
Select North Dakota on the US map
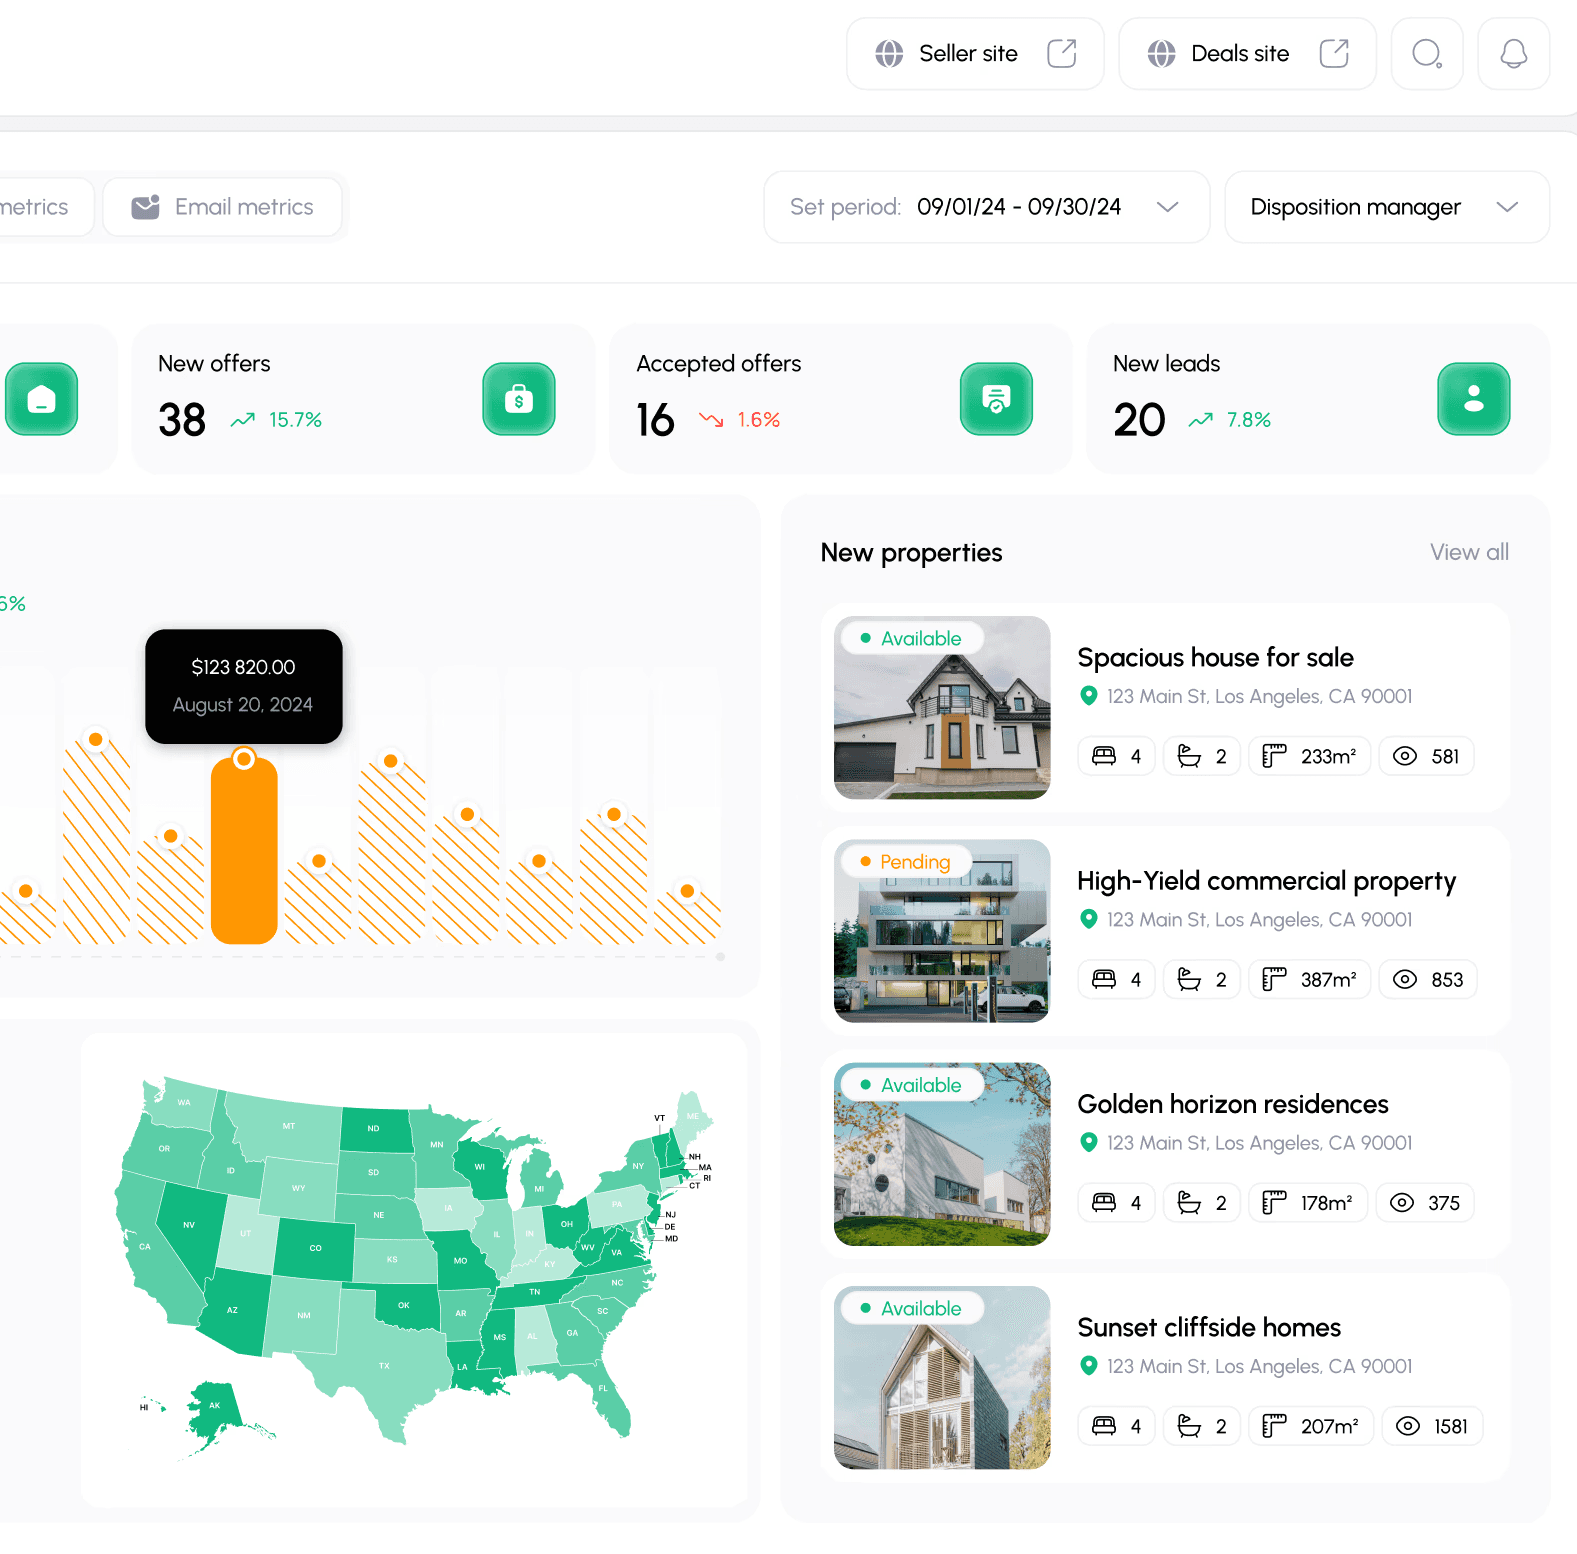coord(376,1129)
